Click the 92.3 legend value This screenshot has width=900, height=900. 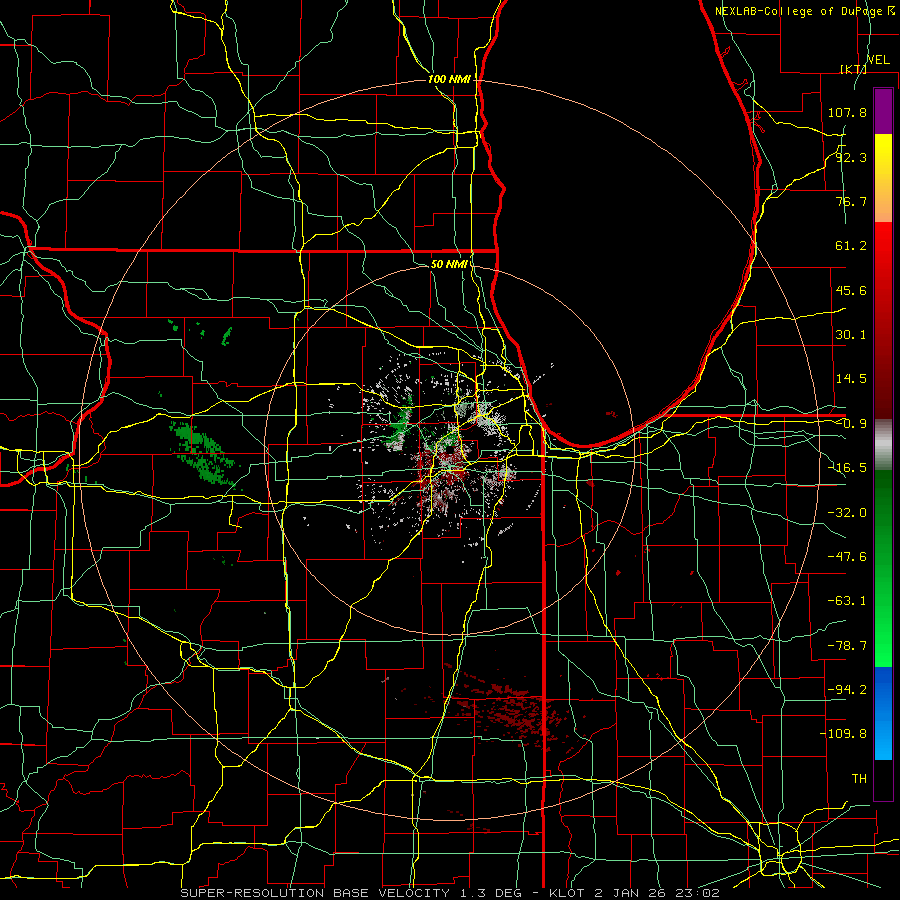click(x=851, y=157)
